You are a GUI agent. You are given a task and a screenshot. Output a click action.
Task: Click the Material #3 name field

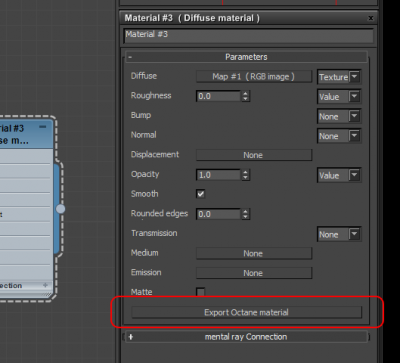click(x=249, y=36)
